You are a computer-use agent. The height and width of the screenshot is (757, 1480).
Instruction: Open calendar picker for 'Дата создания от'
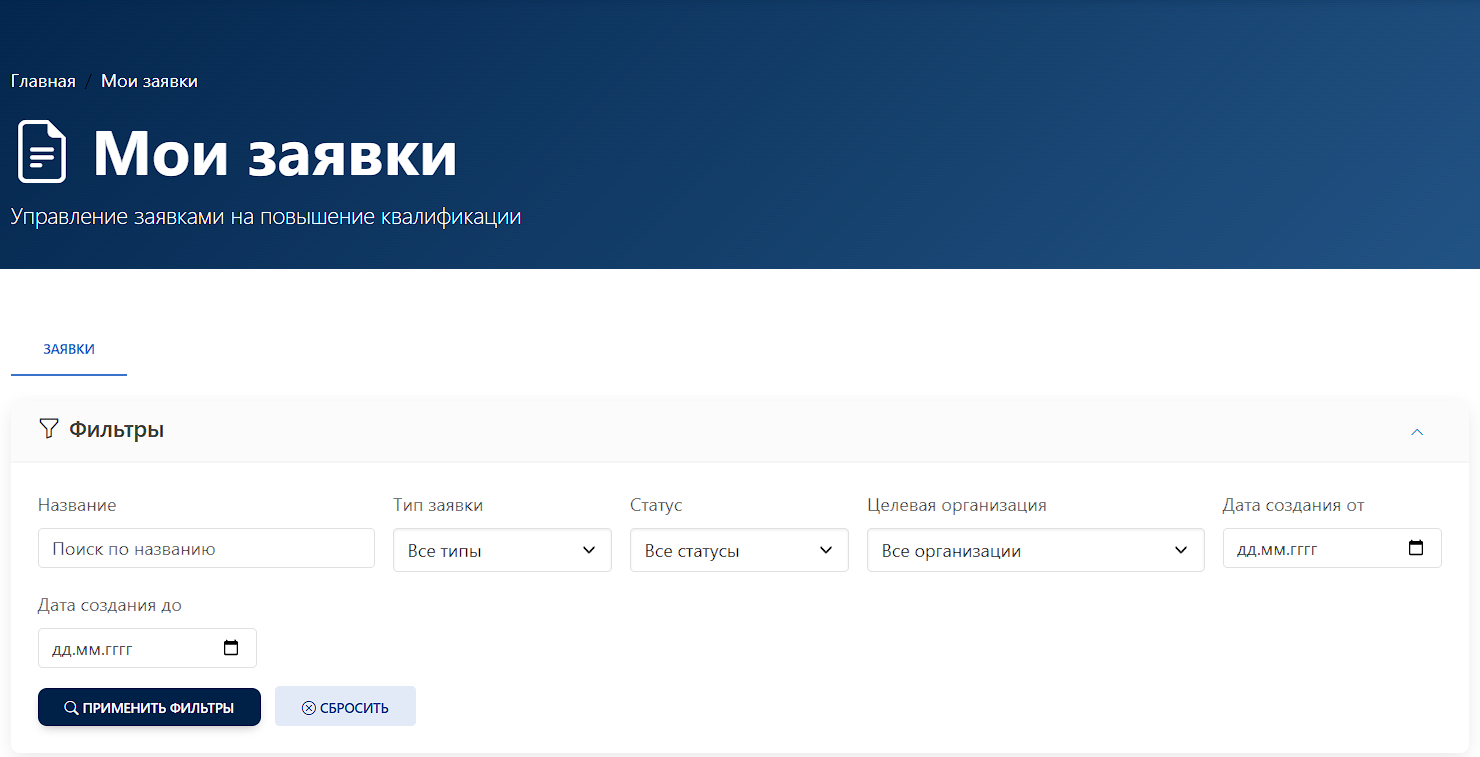pos(1415,548)
